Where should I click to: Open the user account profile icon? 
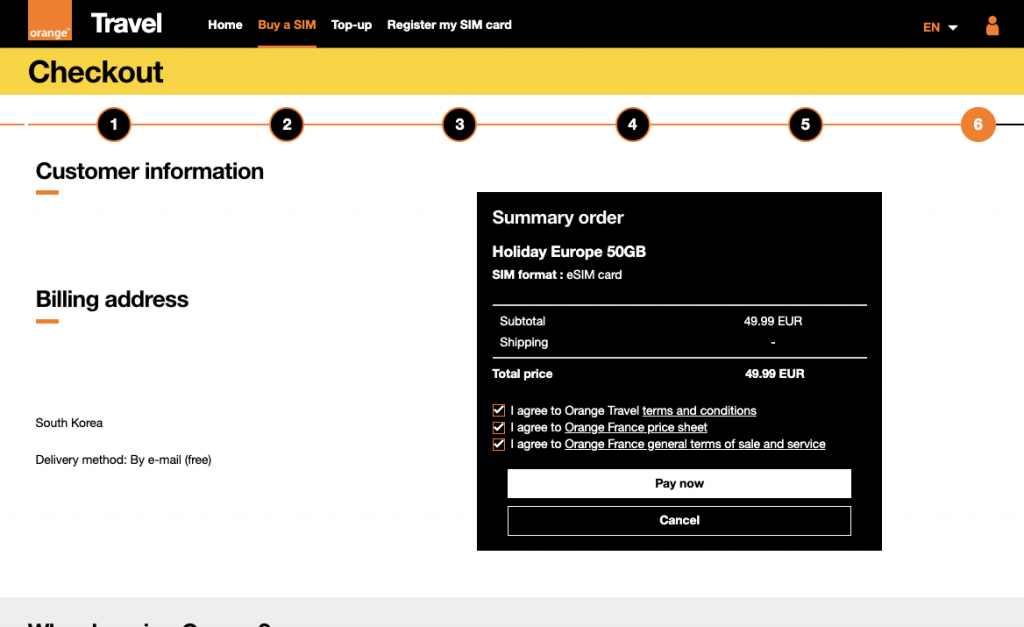992,26
